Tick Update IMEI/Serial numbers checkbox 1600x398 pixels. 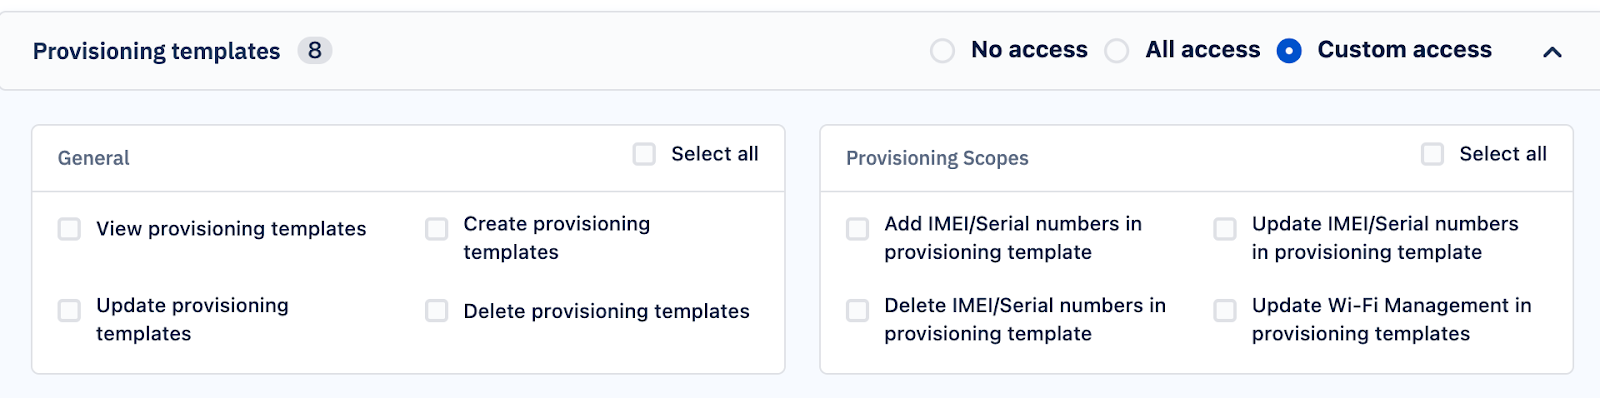pyautogui.click(x=1224, y=229)
